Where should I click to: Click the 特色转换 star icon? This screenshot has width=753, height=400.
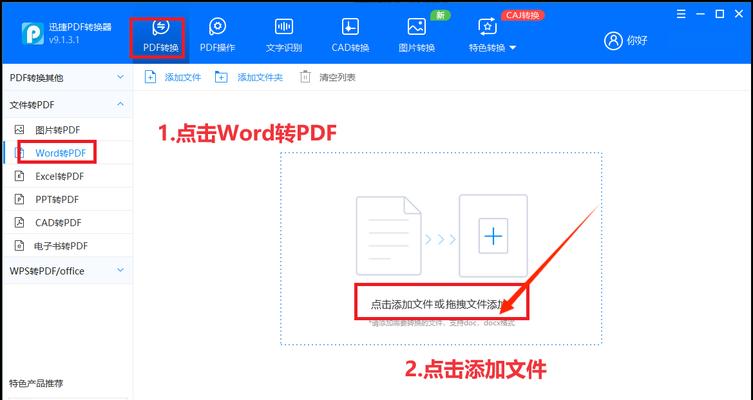point(487,26)
